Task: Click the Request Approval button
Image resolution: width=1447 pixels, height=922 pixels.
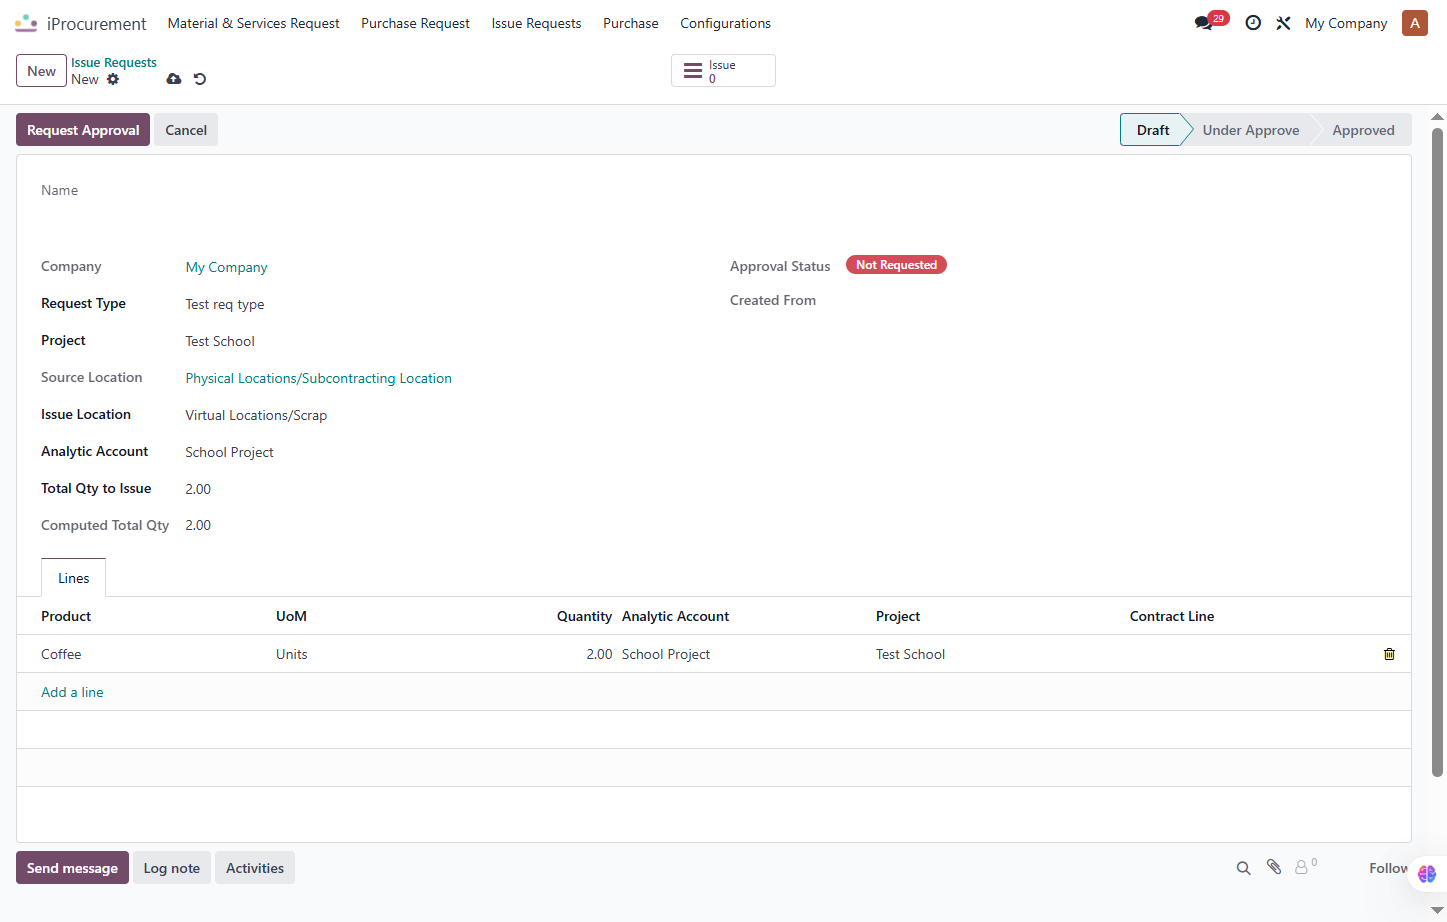Action: coord(83,130)
